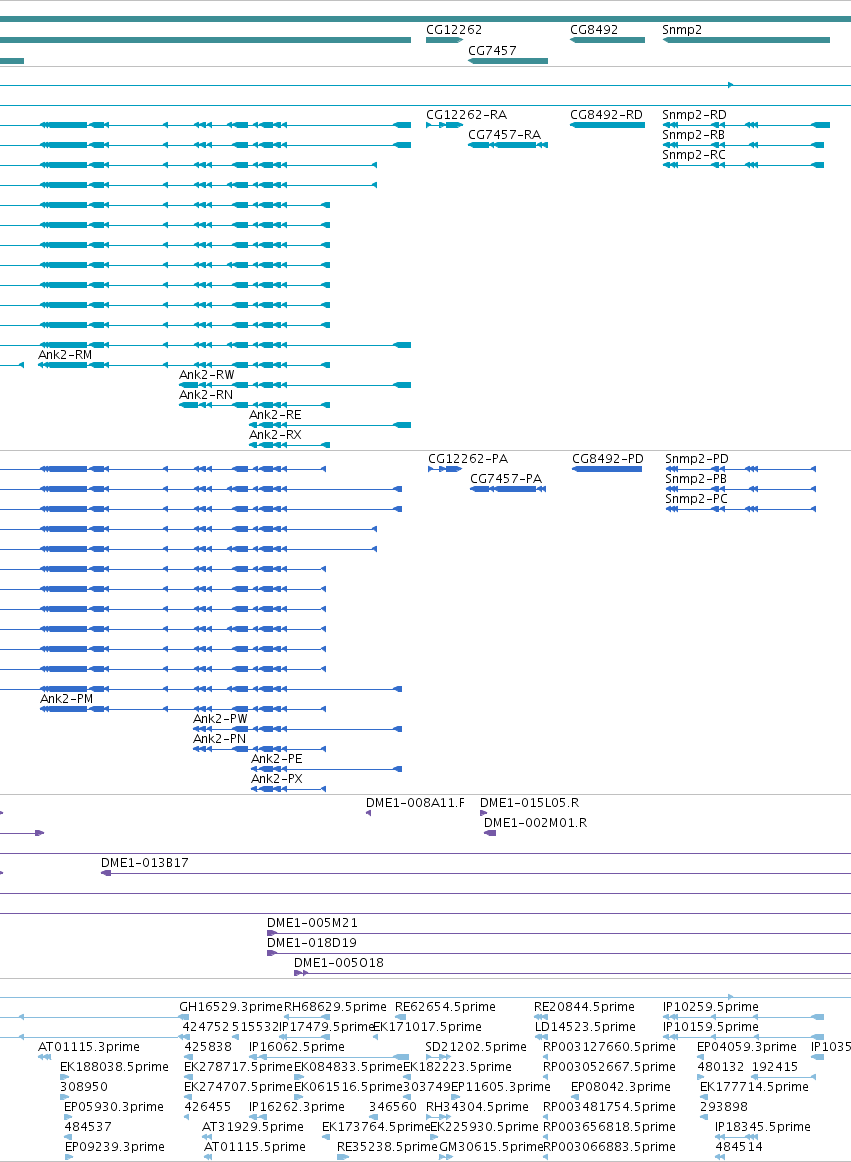Select EST IP10159.5prime
This screenshot has height=1162, width=851.
click(711, 1026)
